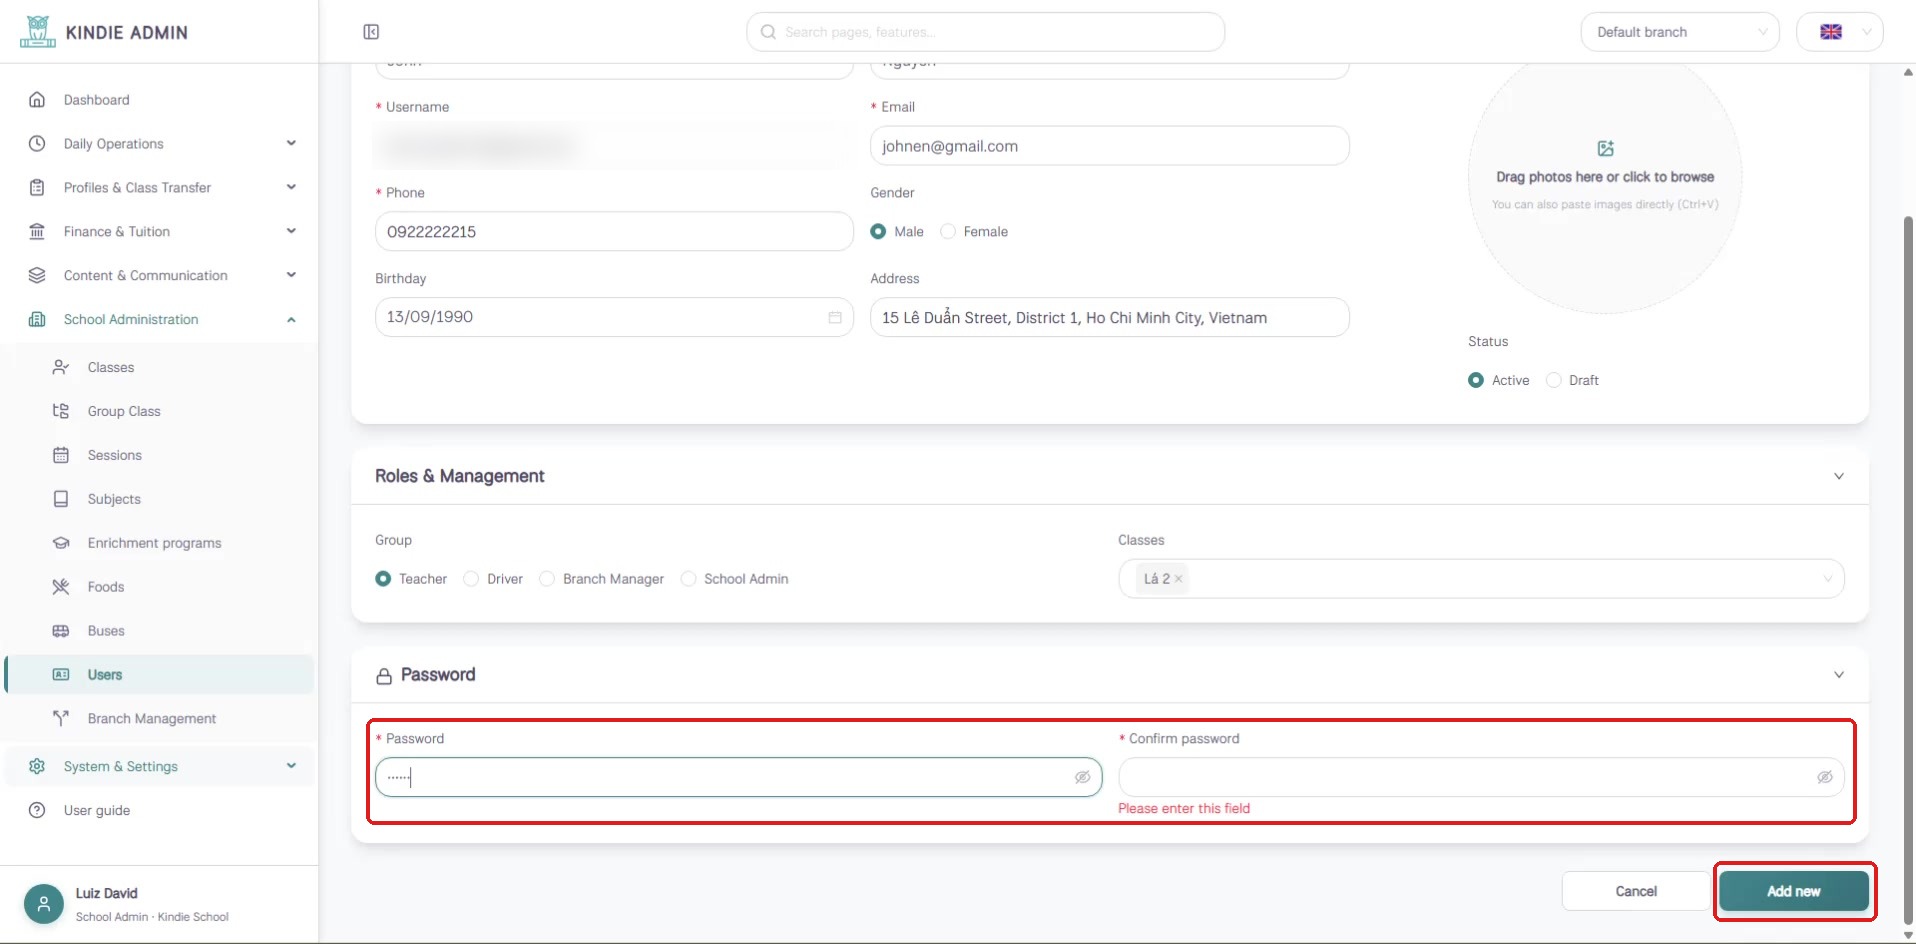Set status to Draft
This screenshot has width=1916, height=944.
point(1554,380)
